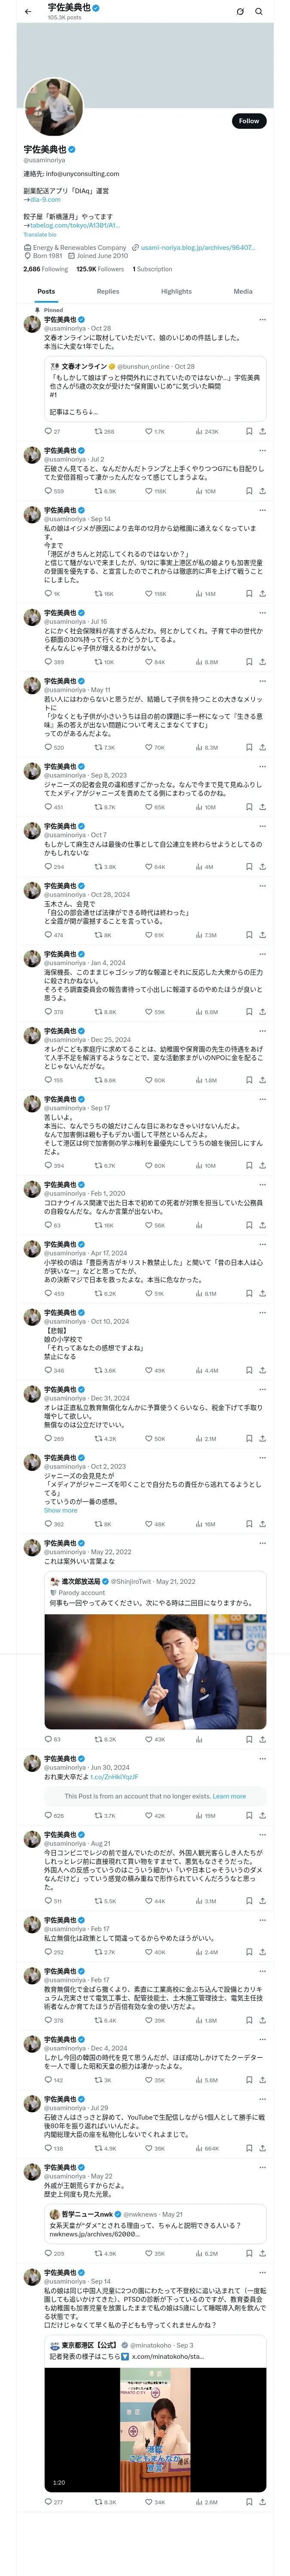Reply to the pinned Oct 28 post
290x2576 pixels.
coord(48,432)
